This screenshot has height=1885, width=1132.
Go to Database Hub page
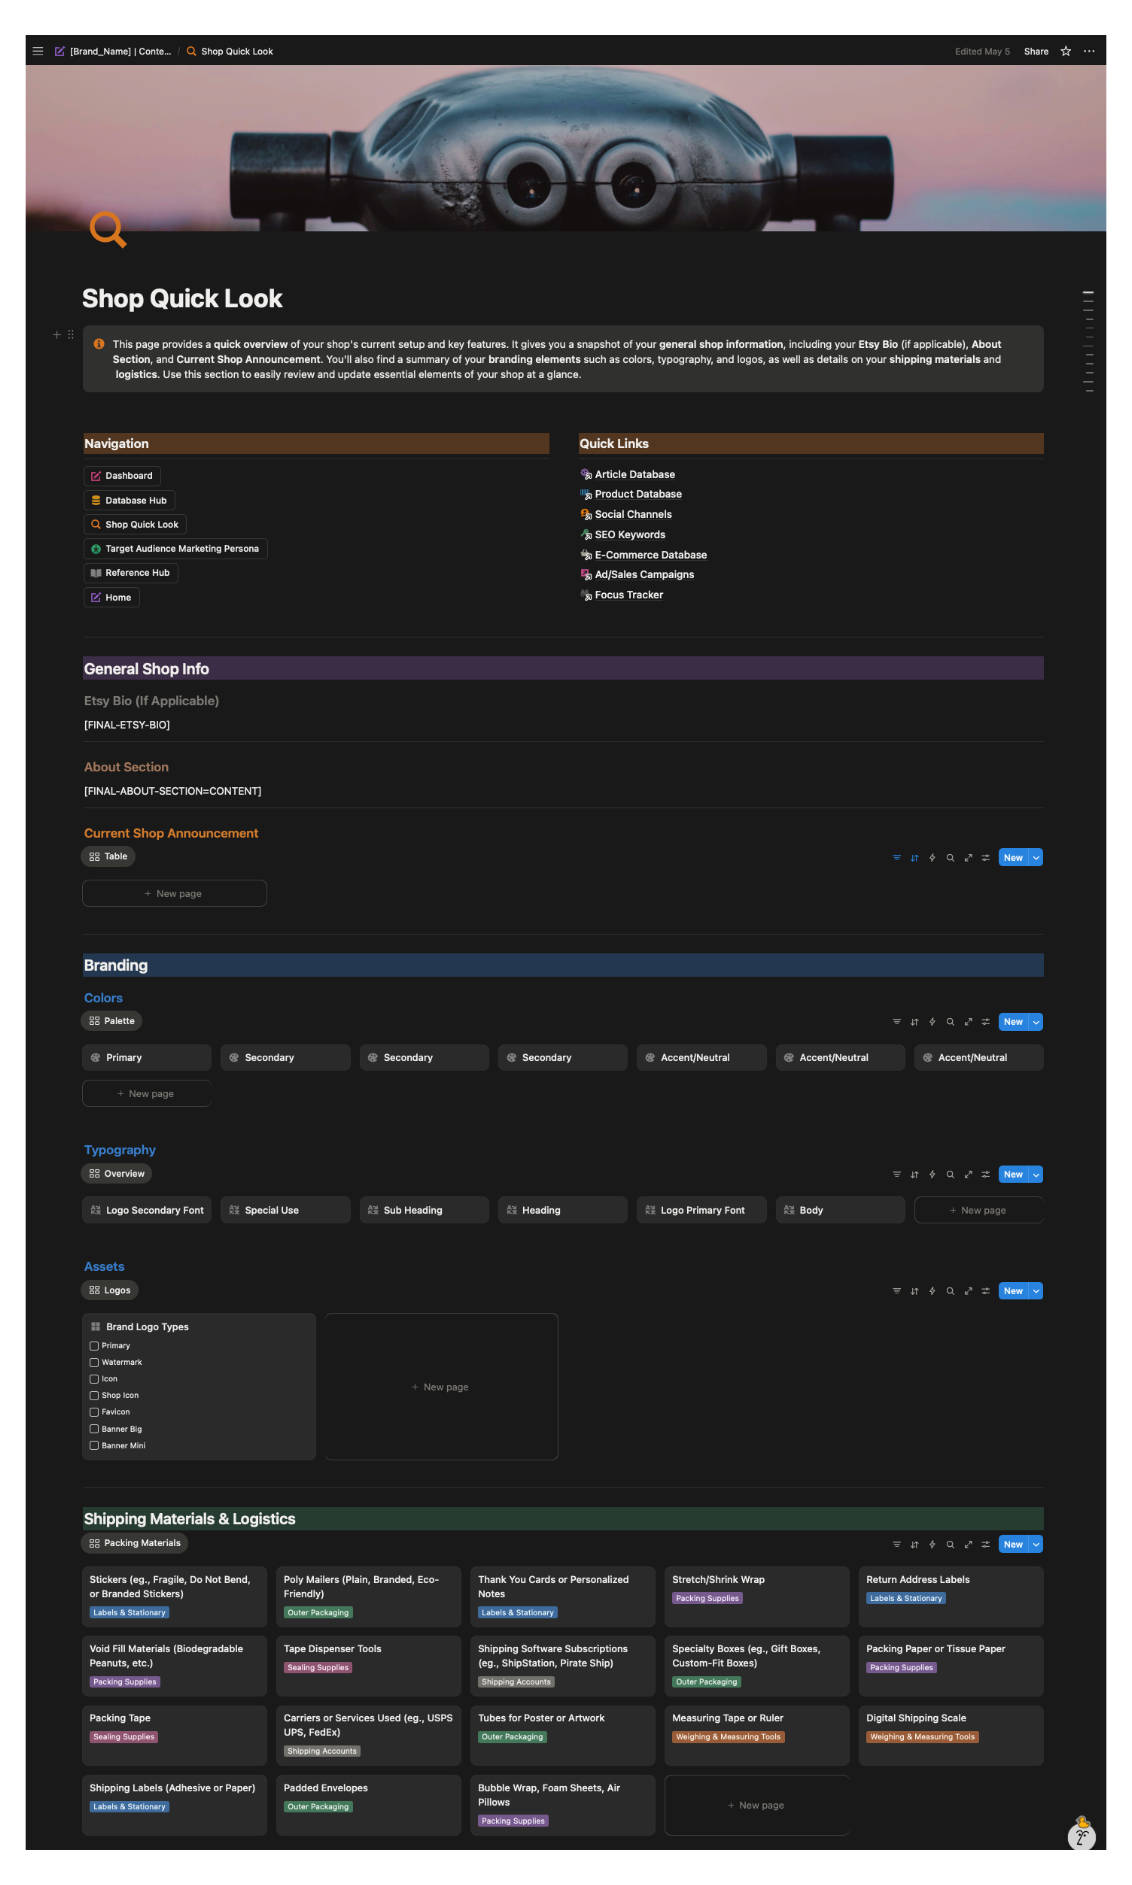pyautogui.click(x=129, y=500)
